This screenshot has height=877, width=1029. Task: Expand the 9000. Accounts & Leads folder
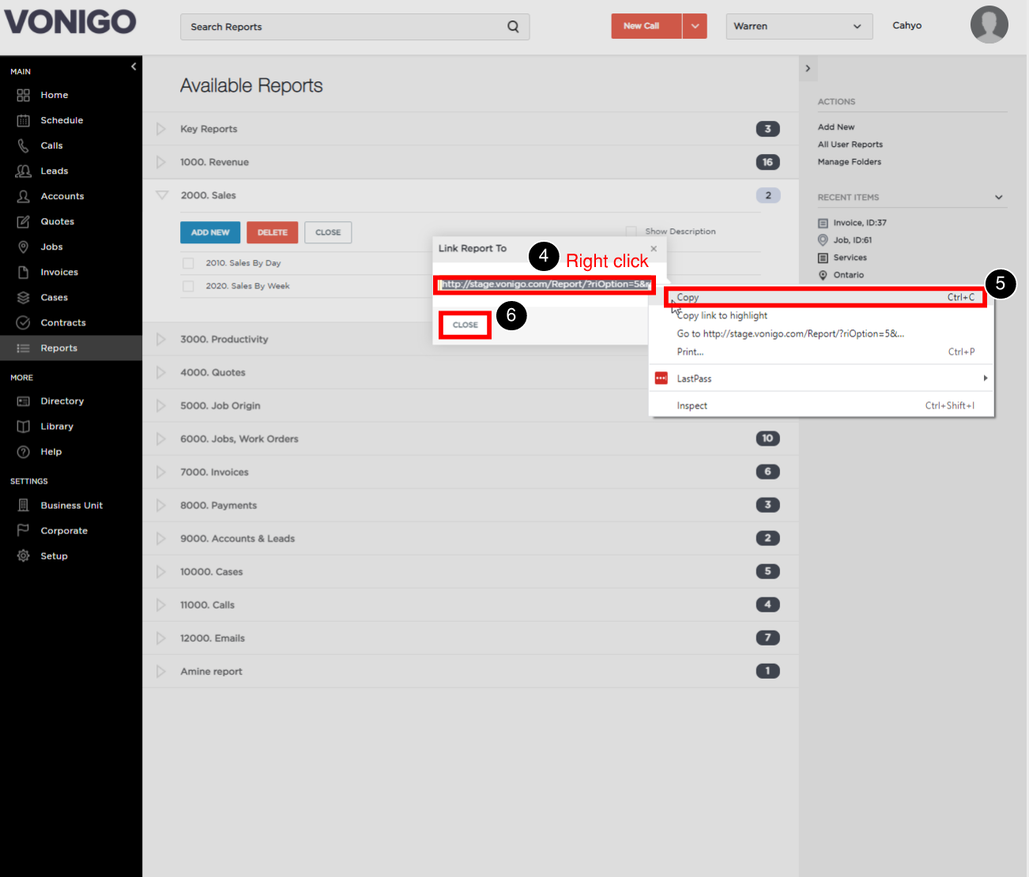tap(161, 538)
